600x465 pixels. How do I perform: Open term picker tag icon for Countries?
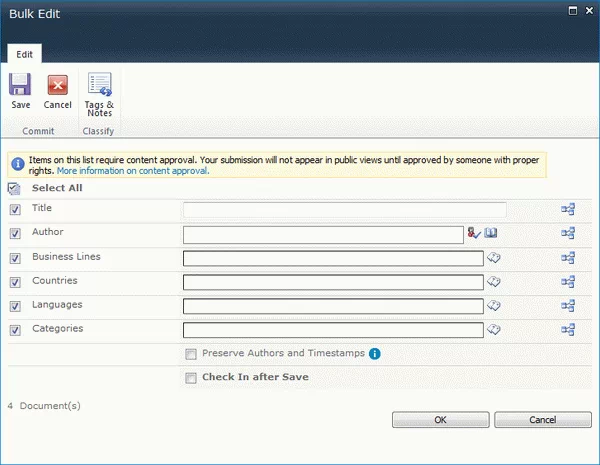pos(494,282)
